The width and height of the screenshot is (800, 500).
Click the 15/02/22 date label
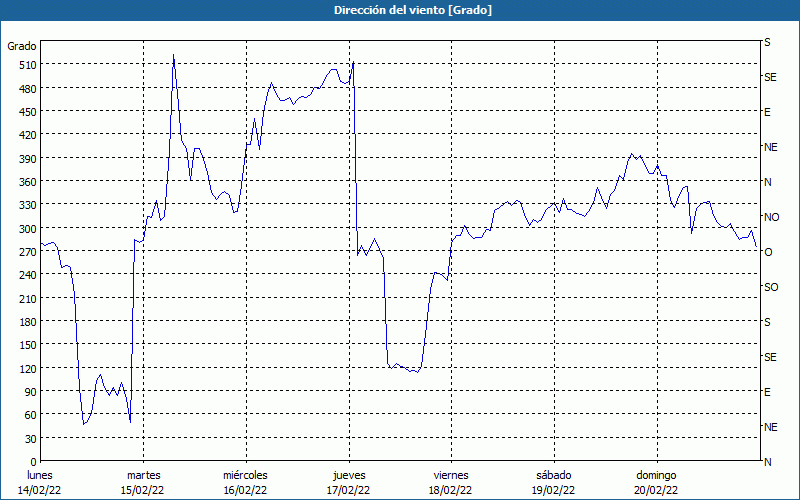point(142,490)
